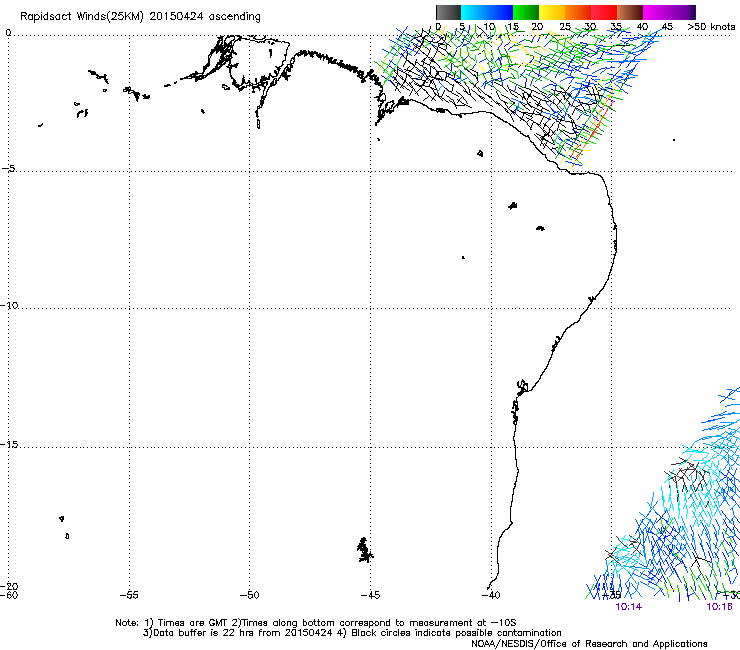740x650 pixels.
Task: Click the green 15–20 knots legend swatch
Action: [x=525, y=12]
